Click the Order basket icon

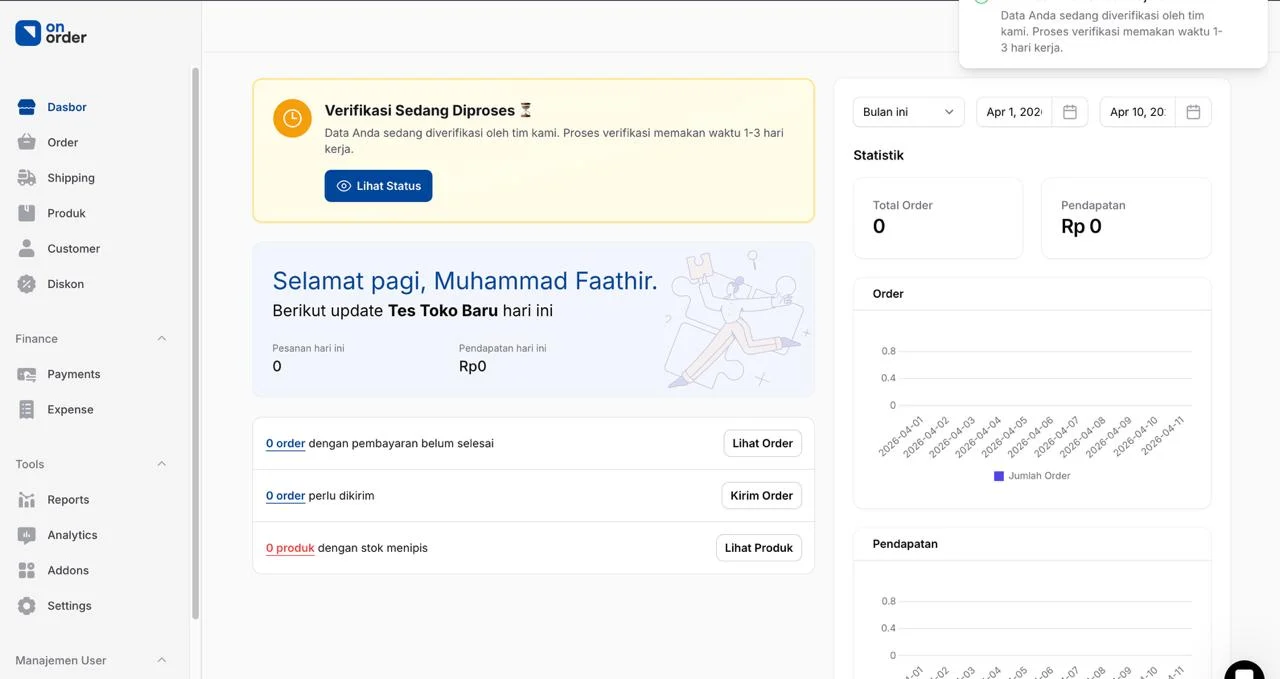click(x=27, y=142)
